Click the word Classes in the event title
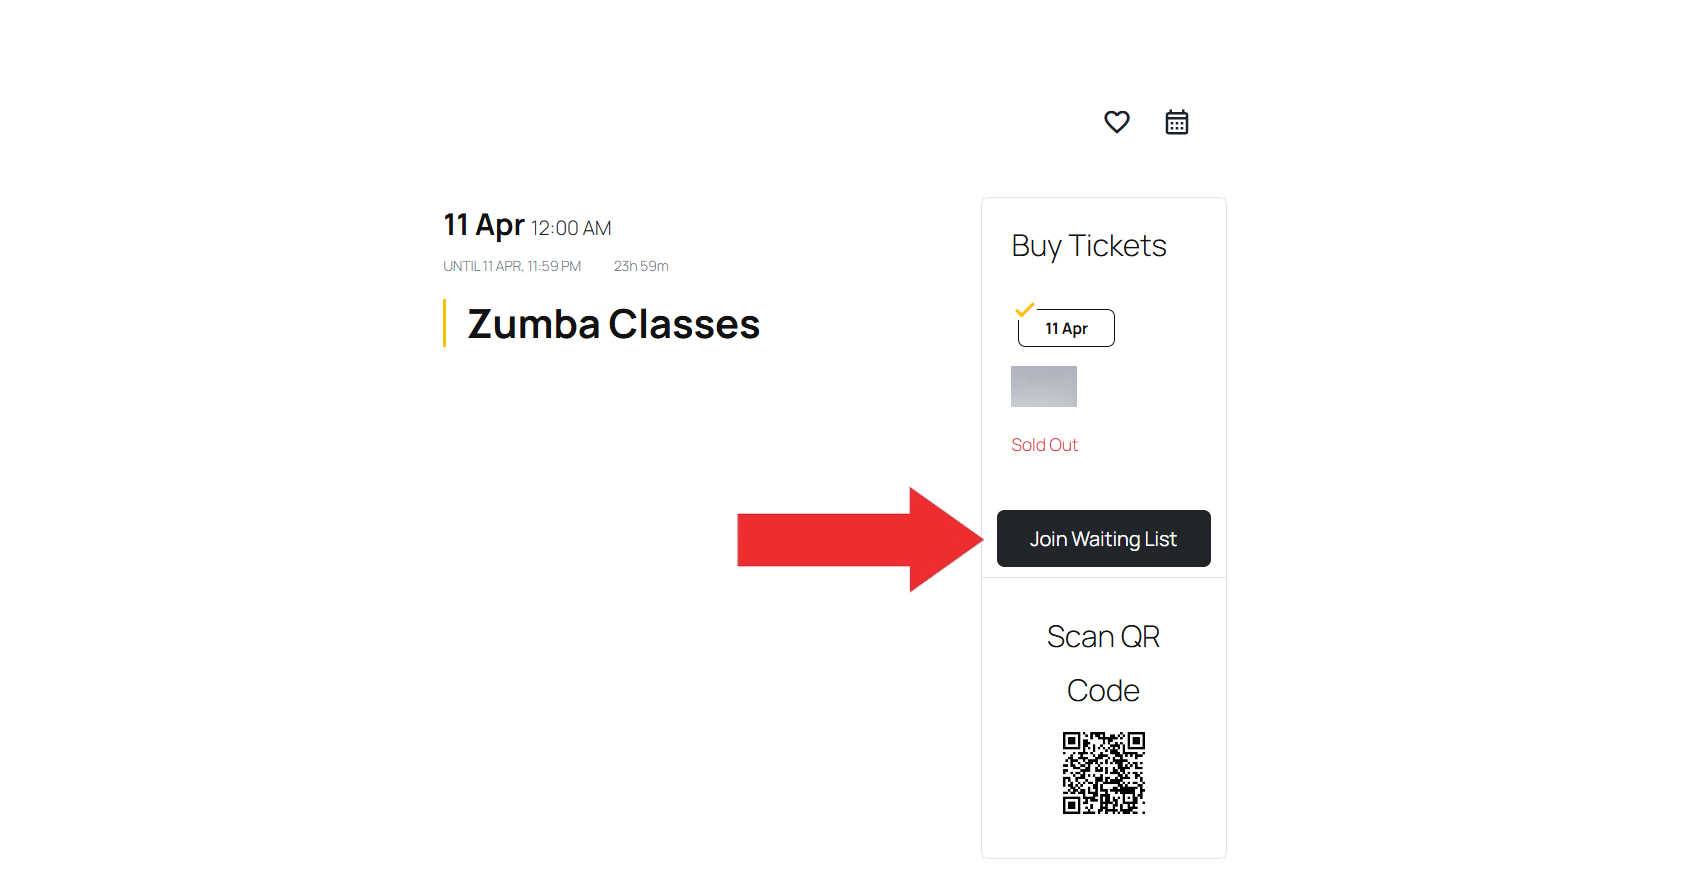The height and width of the screenshot is (870, 1683). tap(684, 324)
